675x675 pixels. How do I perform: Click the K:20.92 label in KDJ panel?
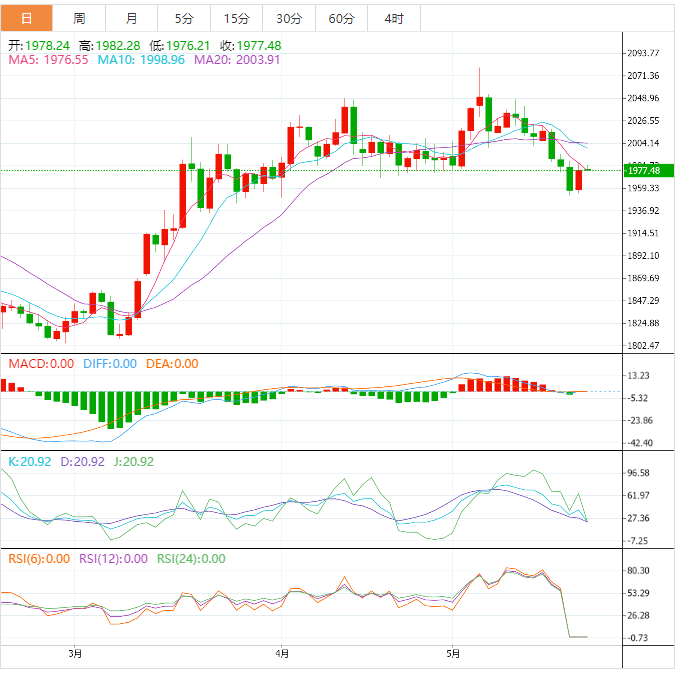coord(28,462)
